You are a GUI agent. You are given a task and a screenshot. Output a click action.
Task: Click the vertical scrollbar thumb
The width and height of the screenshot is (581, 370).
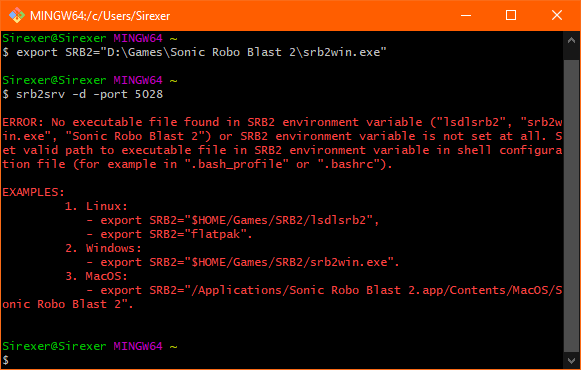point(571,205)
